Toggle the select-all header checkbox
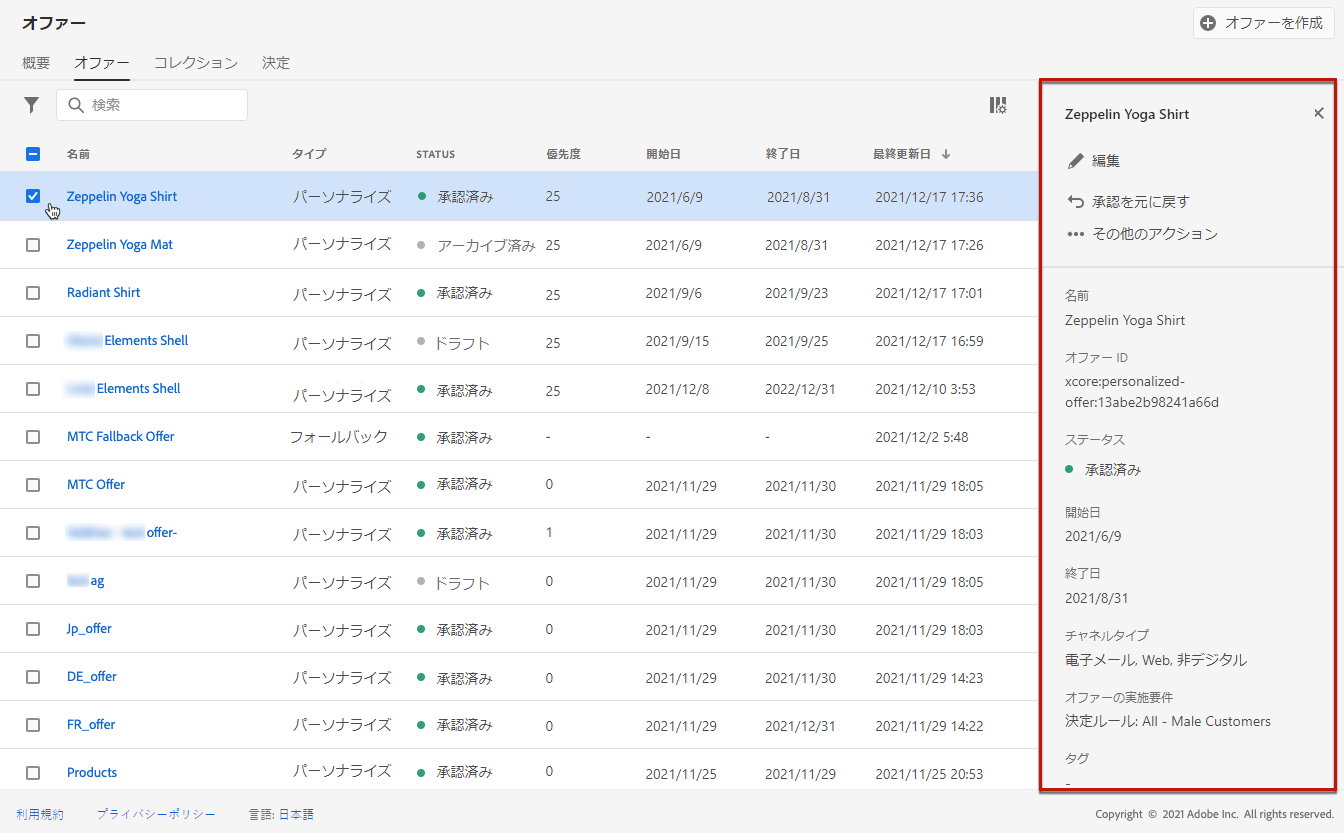 [33, 154]
